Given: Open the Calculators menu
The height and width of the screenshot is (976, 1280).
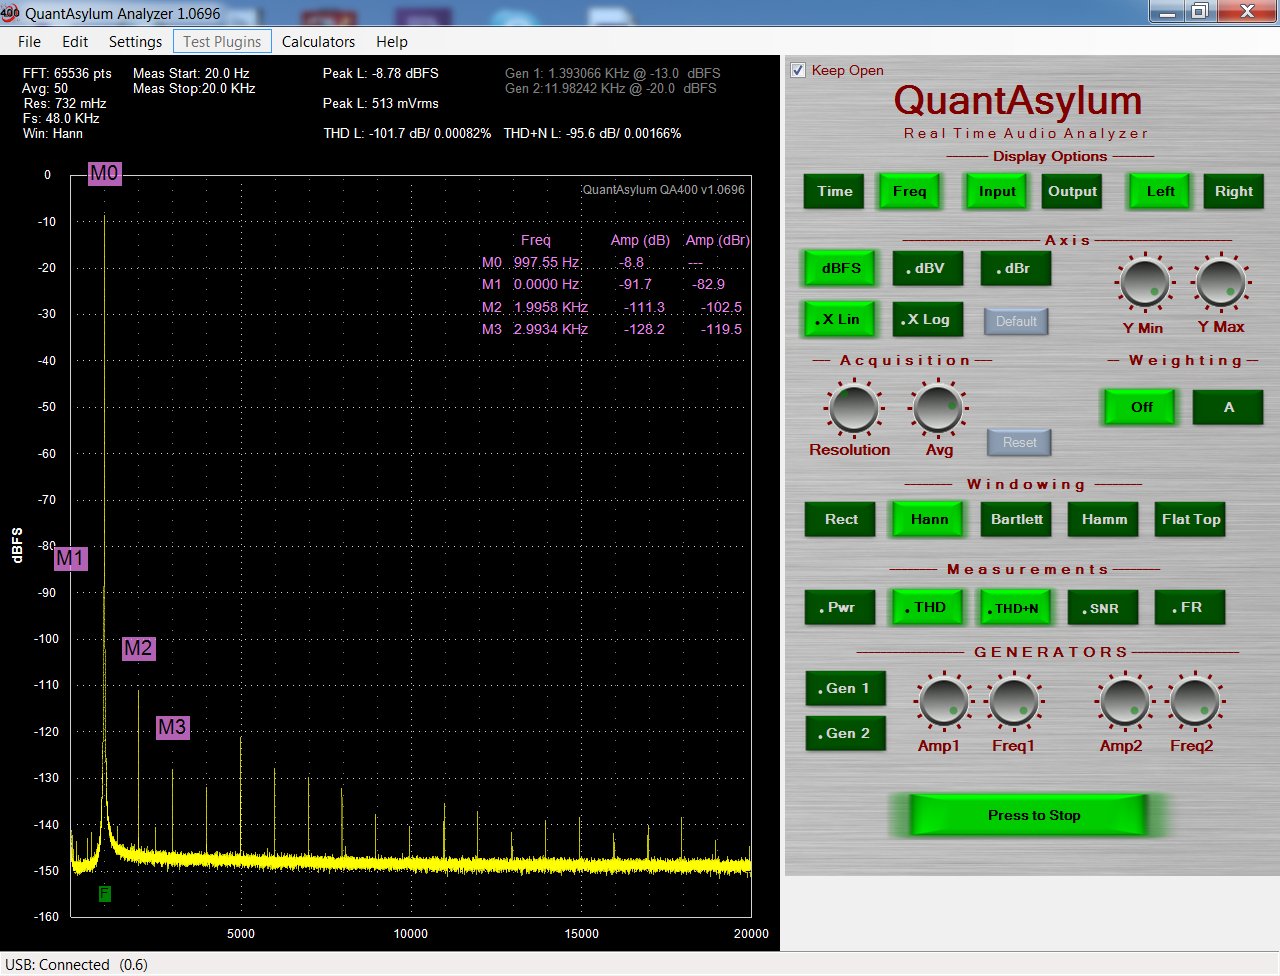Looking at the screenshot, I should [x=318, y=41].
